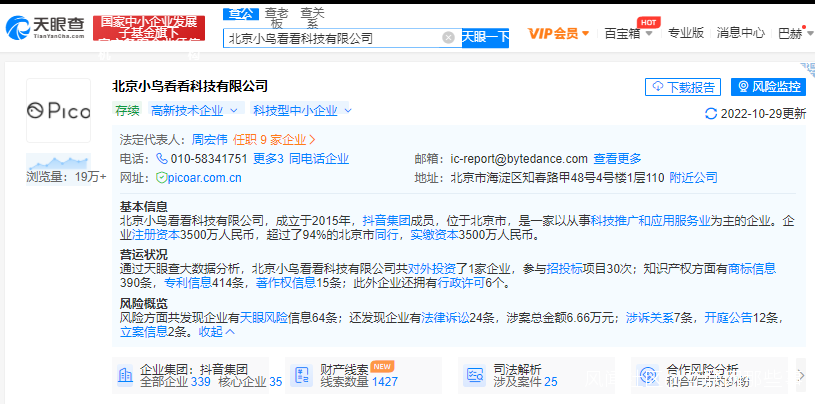Click the 企业集团 building icon
Viewport: 815px width, 404px height.
click(125, 375)
